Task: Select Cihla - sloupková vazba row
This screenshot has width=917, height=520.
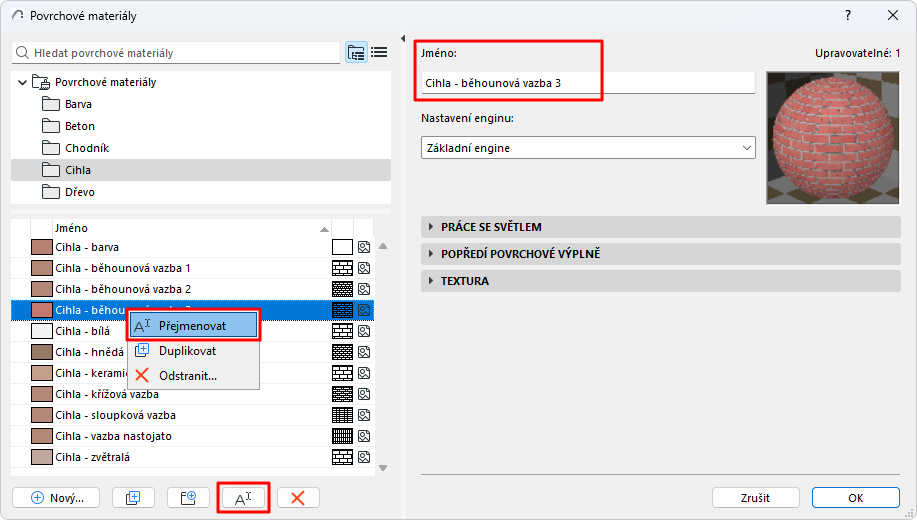Action: coord(192,415)
